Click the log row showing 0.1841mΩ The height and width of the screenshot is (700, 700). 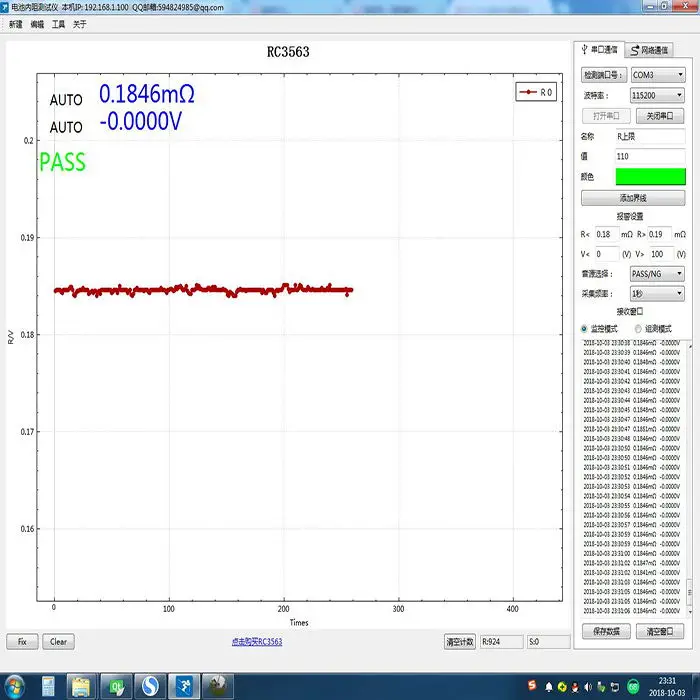[631, 572]
